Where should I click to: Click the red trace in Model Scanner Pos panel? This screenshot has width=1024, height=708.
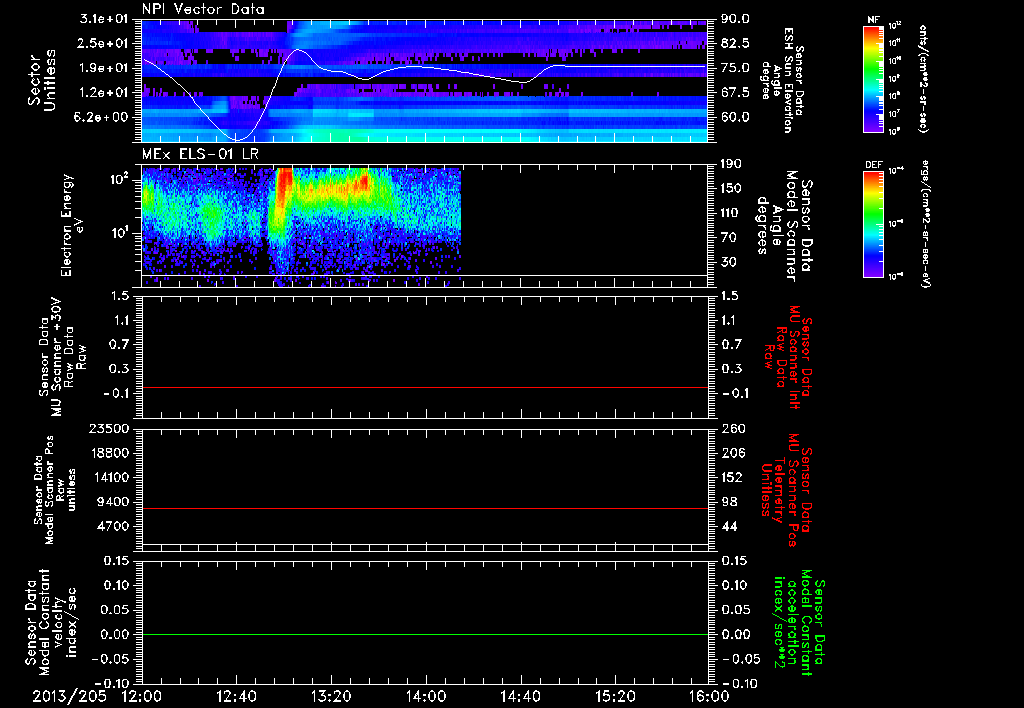point(424,508)
